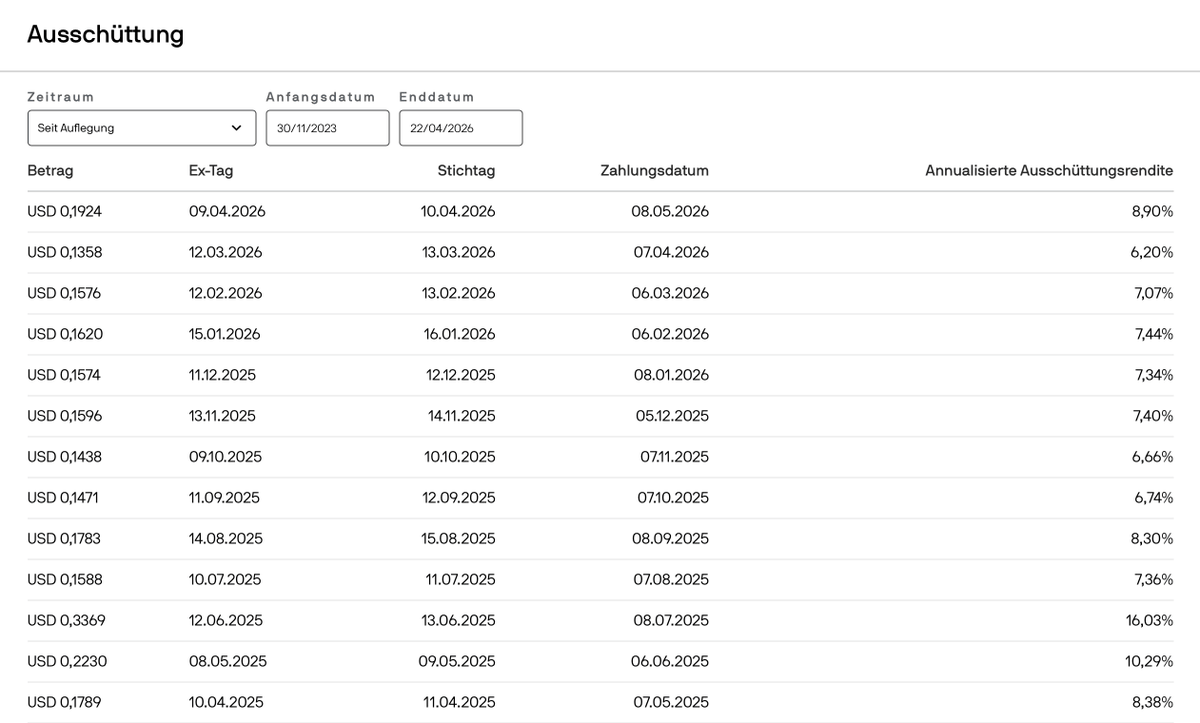Screen dimensions: 1200x723
Task: Select amount USD 0,2230
Action: point(66,662)
